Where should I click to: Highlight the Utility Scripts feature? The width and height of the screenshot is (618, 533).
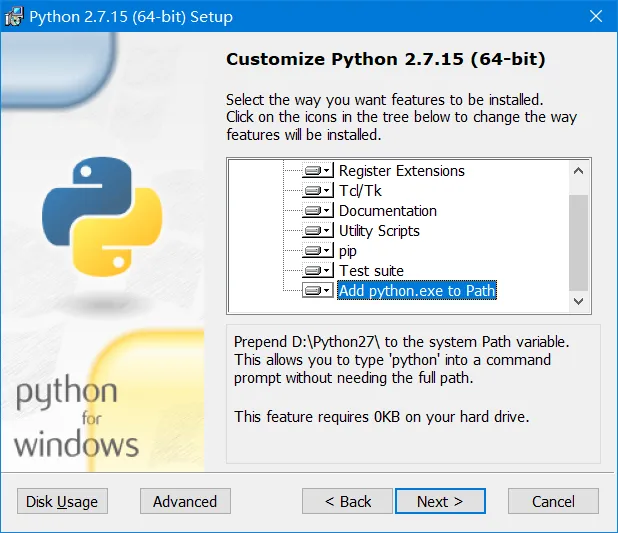[379, 231]
